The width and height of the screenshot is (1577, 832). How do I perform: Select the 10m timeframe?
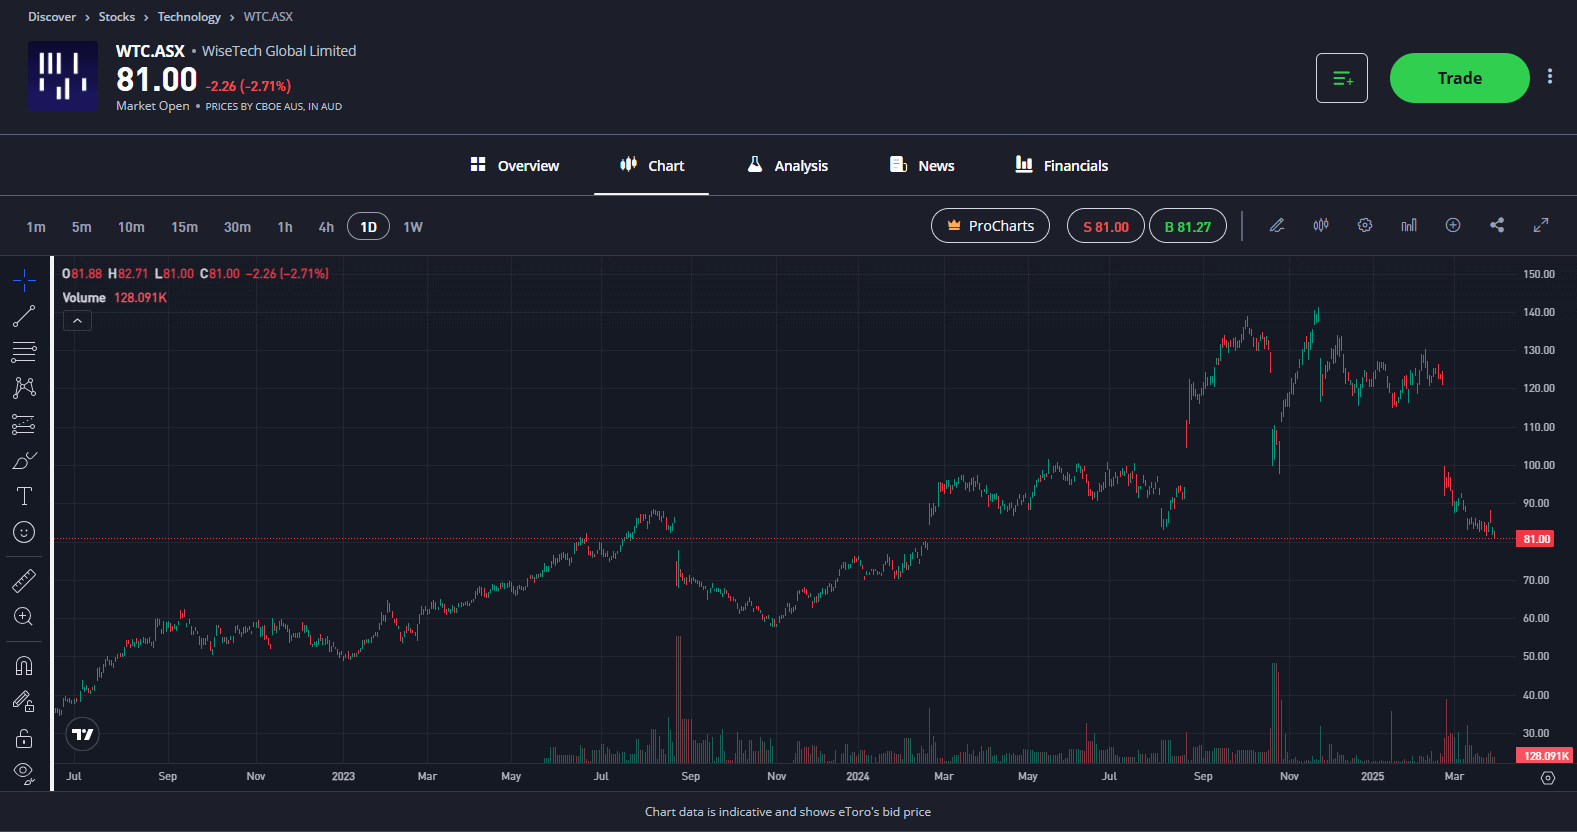tap(131, 227)
